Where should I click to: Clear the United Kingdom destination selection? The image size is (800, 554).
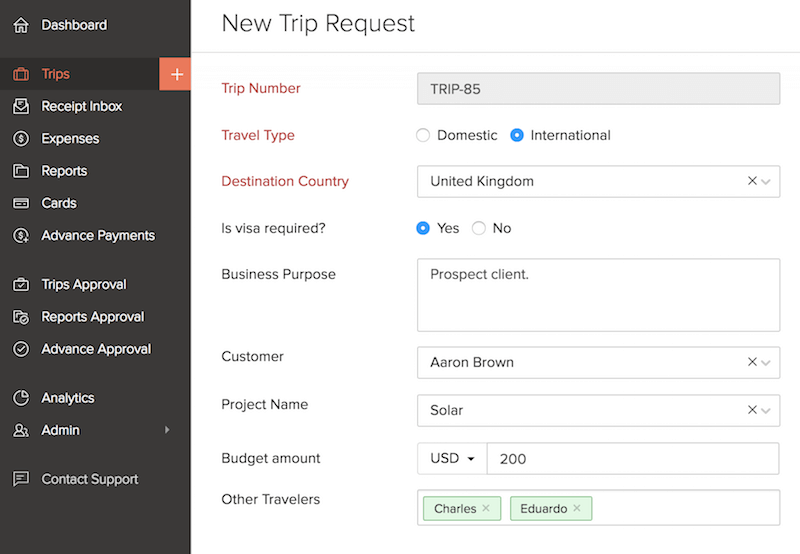752,181
